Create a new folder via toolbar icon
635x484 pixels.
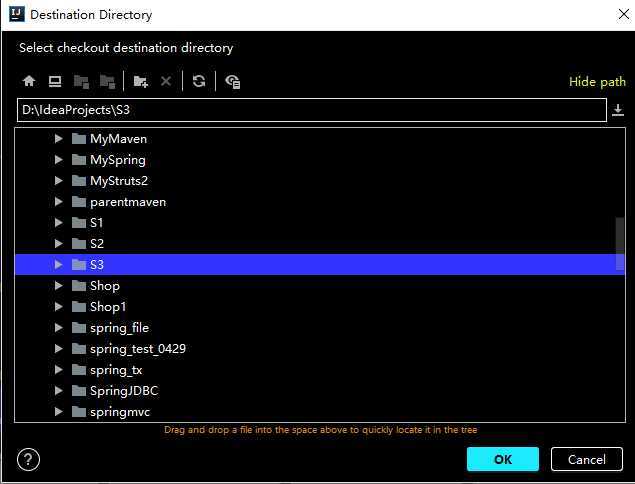click(141, 81)
